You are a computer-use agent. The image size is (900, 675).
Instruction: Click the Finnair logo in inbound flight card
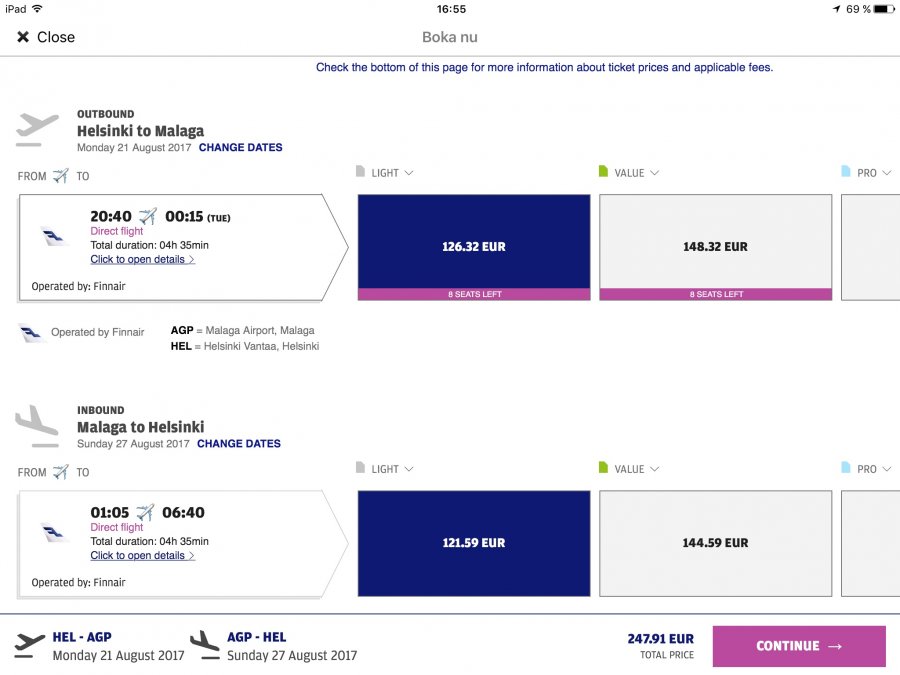pyautogui.click(x=54, y=533)
